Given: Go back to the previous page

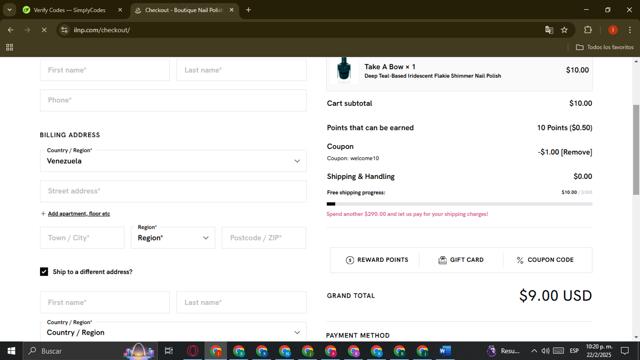Looking at the screenshot, I should (x=11, y=30).
